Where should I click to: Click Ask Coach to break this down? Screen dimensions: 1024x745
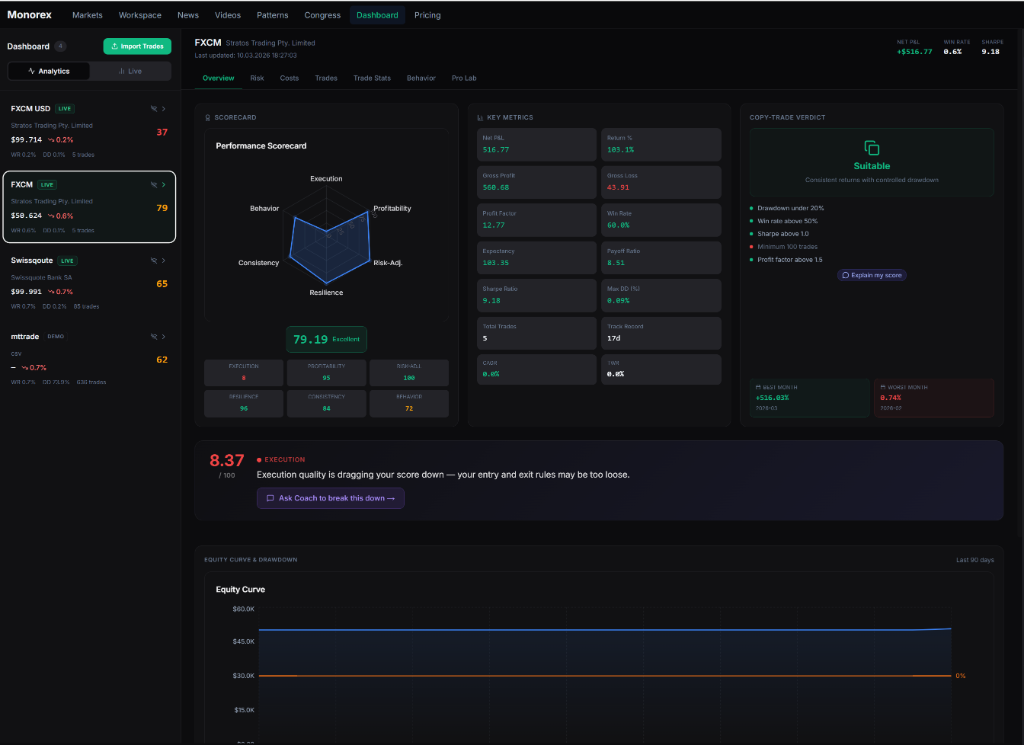(330, 498)
